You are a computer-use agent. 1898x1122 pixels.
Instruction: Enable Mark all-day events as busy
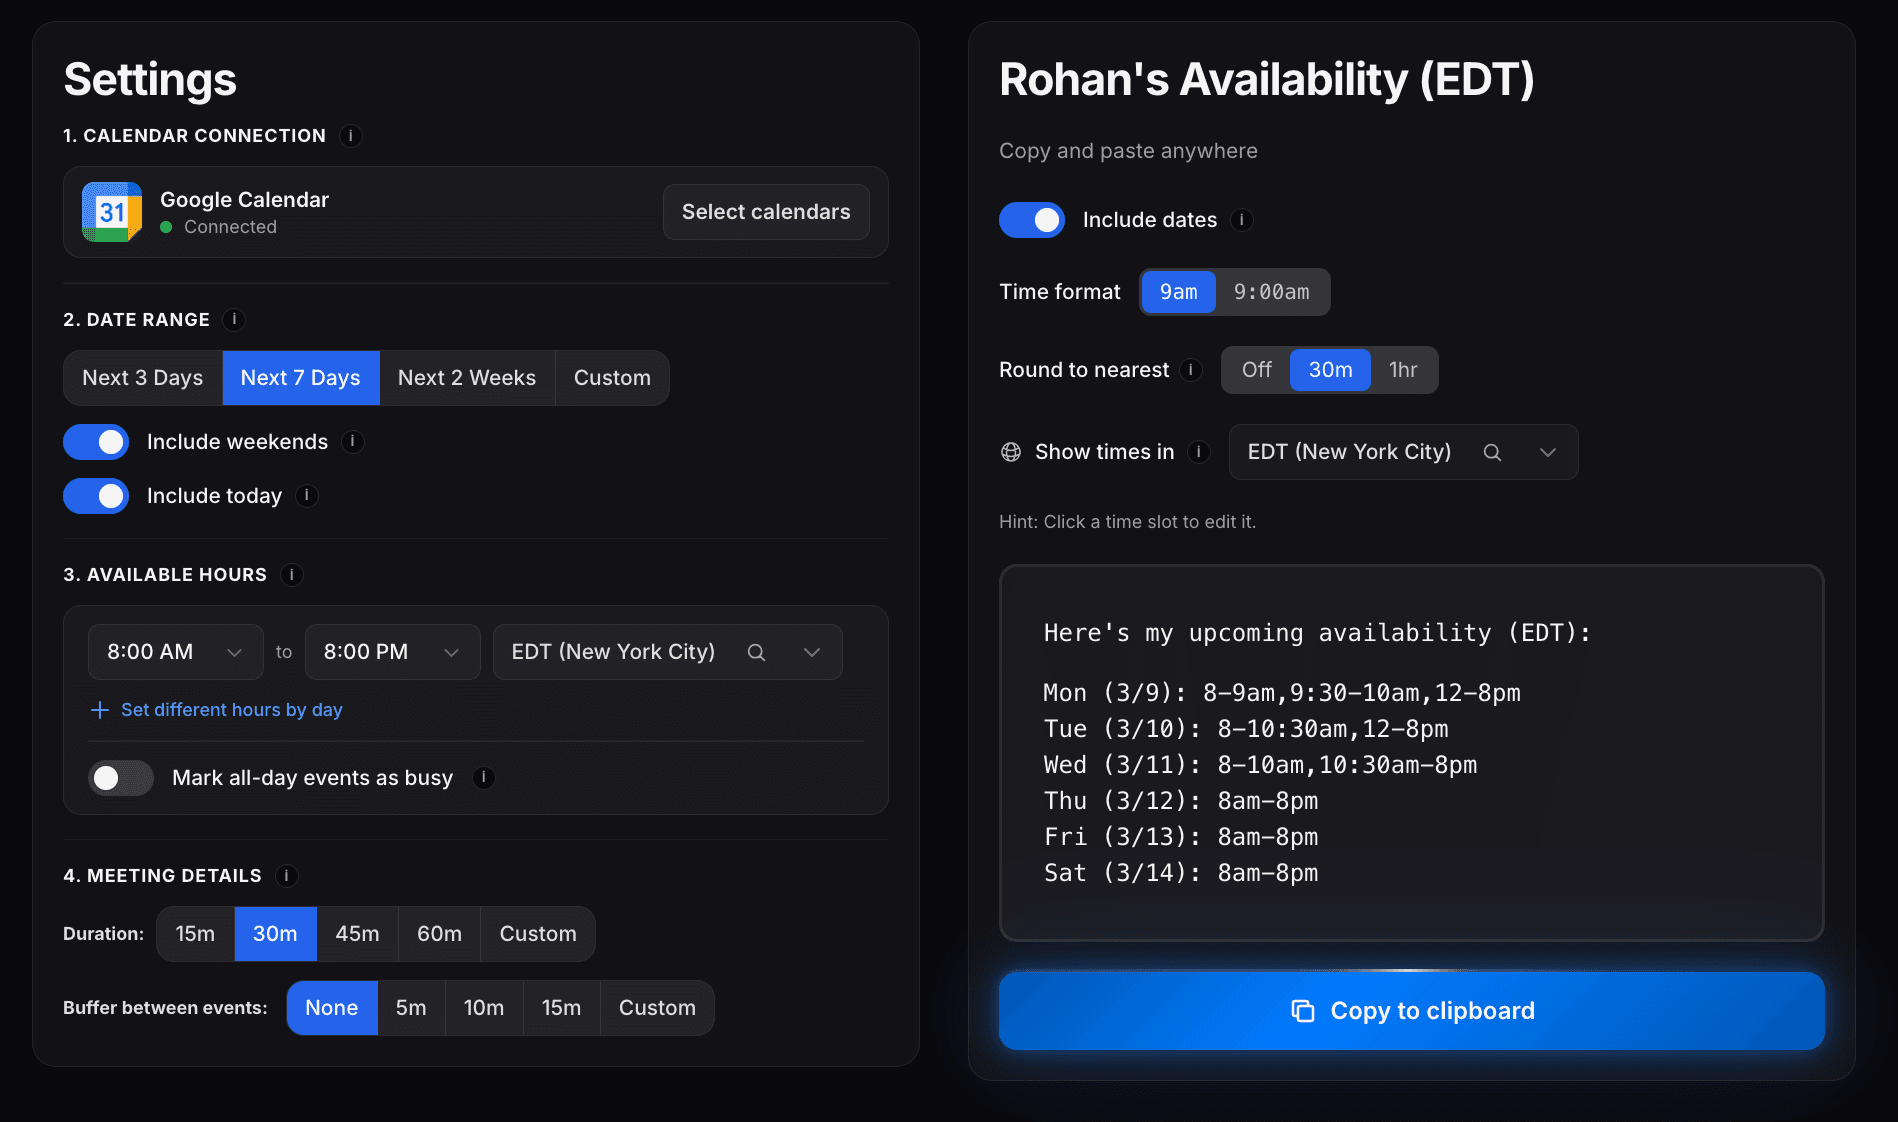[120, 777]
